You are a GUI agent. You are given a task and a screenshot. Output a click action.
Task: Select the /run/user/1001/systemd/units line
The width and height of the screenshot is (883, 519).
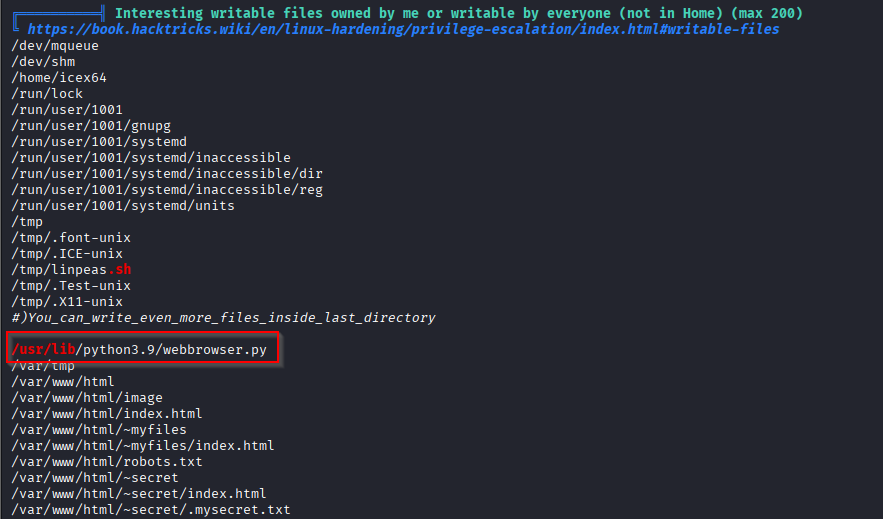(x=123, y=206)
